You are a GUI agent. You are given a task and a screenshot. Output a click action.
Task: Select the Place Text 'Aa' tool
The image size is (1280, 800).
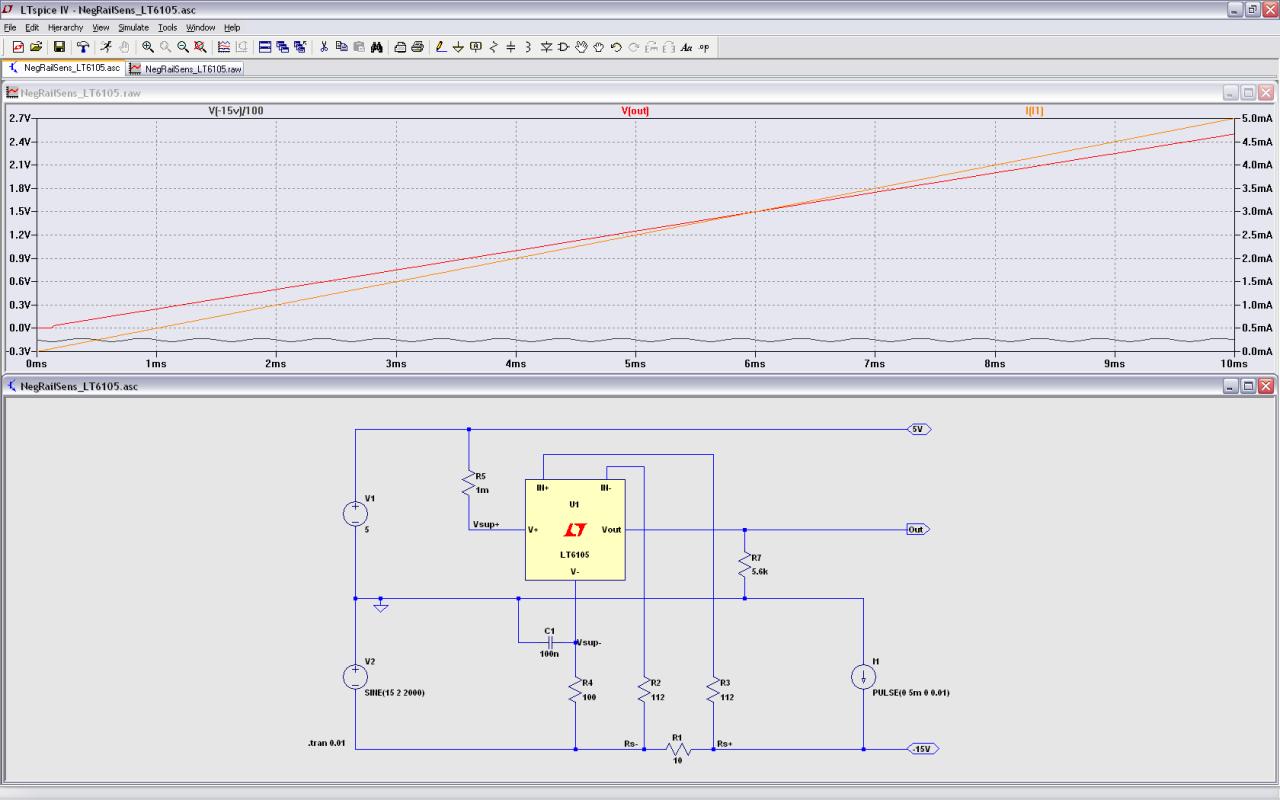pos(686,47)
